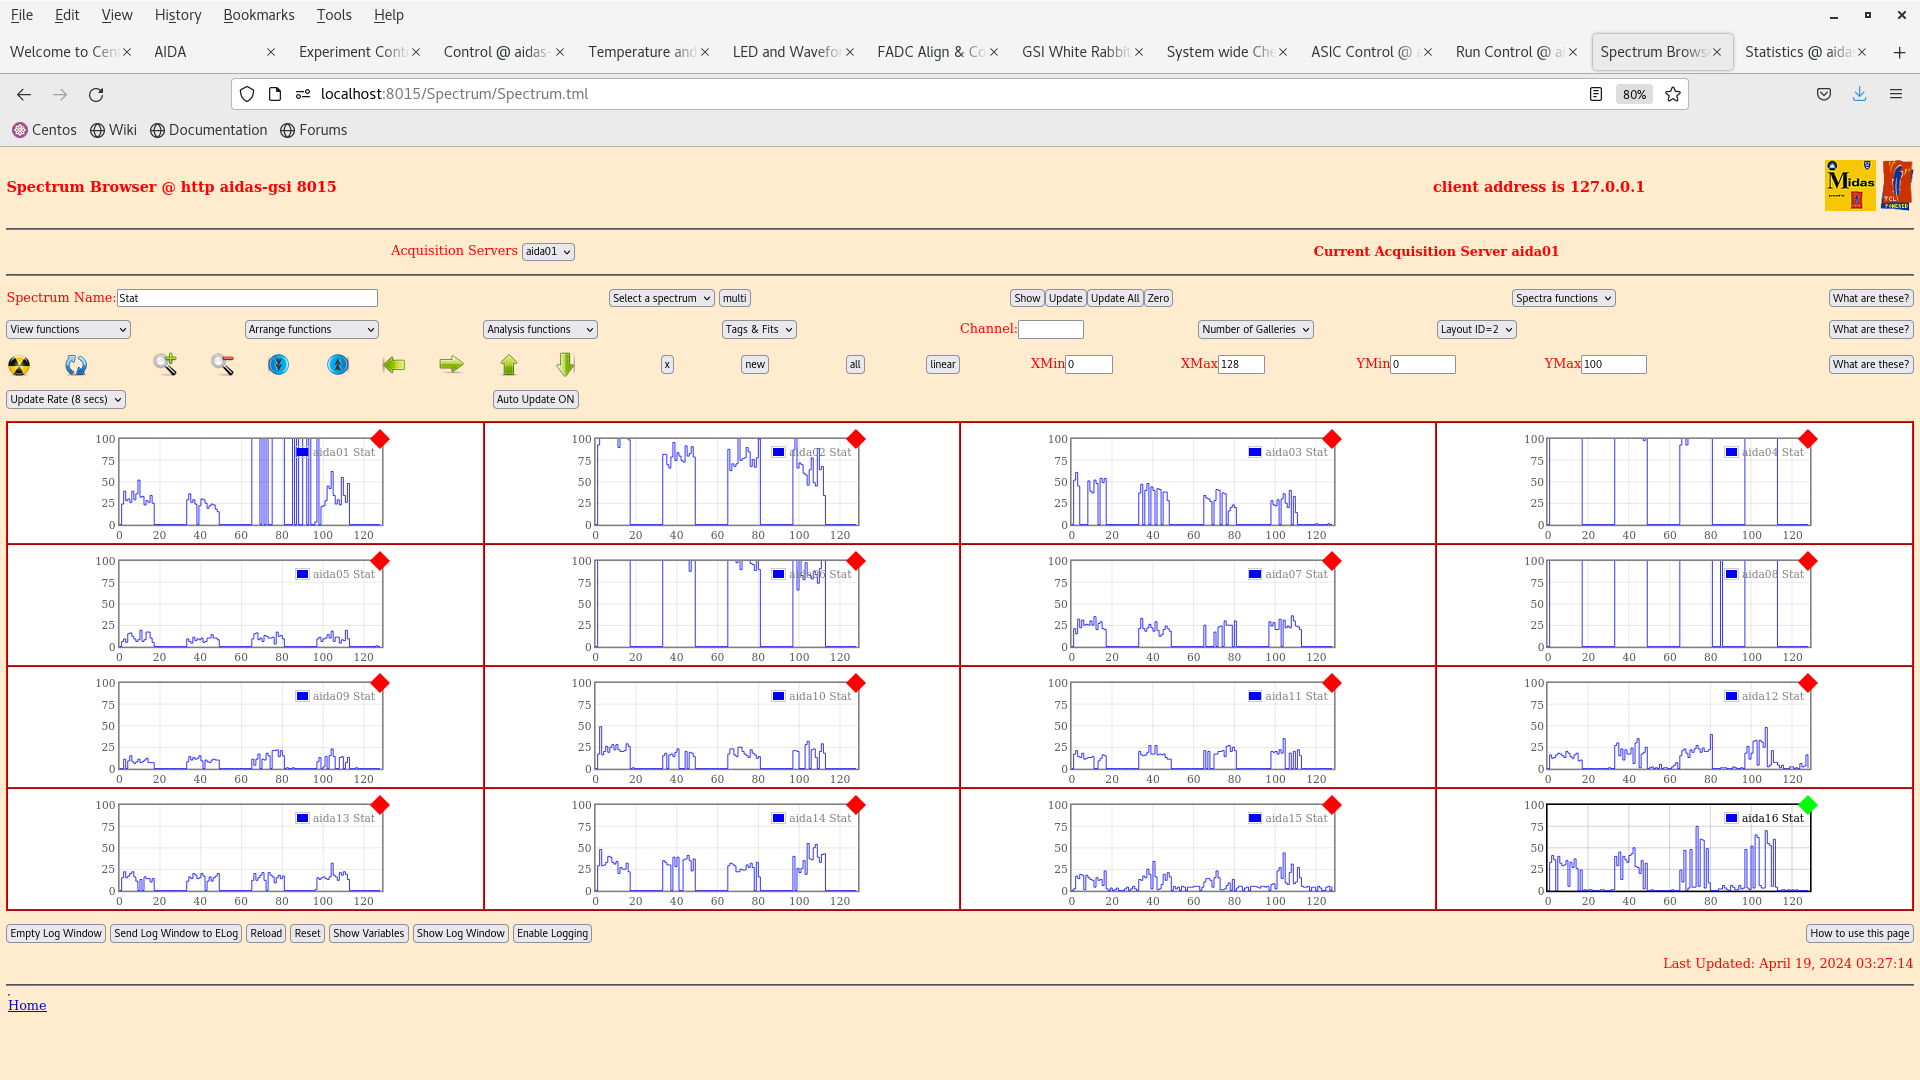Screen dimensions: 1920x1080
Task: Bookmark this page with star icon
Action: coord(1673,94)
